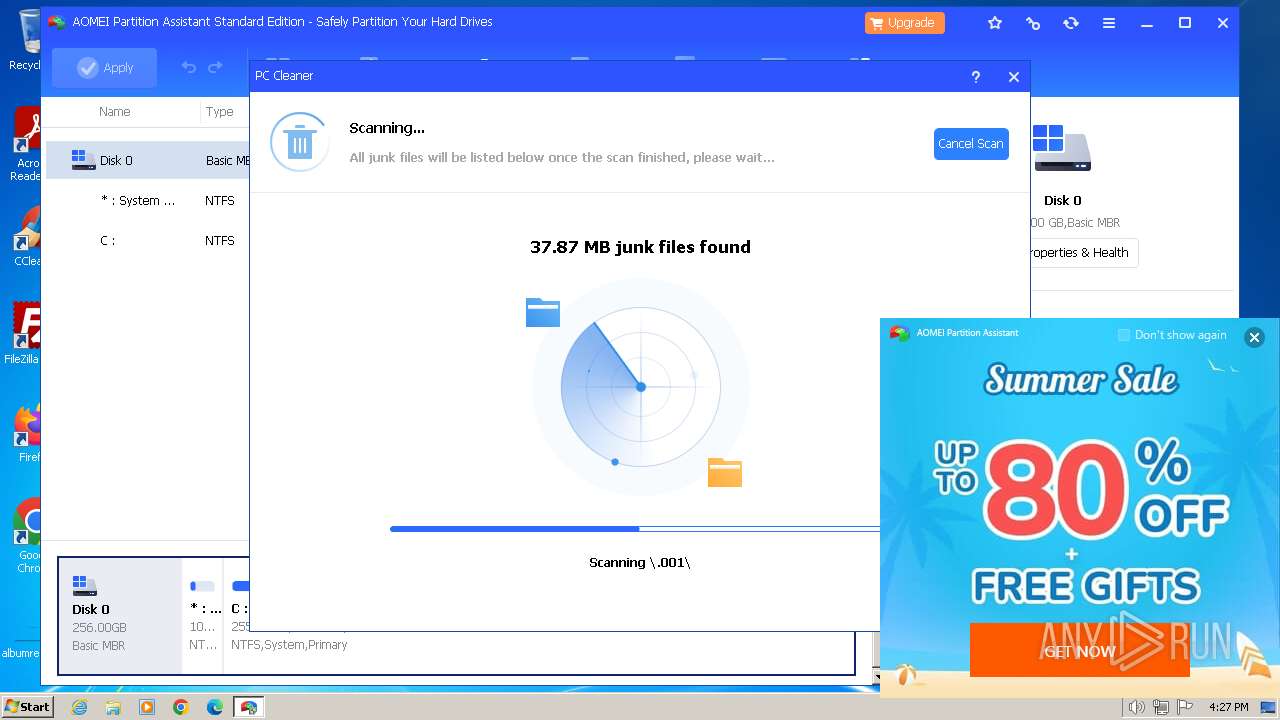Screen dimensions: 1280x720
Task: Open the hamburger menu in AOMEI title bar
Action: tap(1109, 23)
